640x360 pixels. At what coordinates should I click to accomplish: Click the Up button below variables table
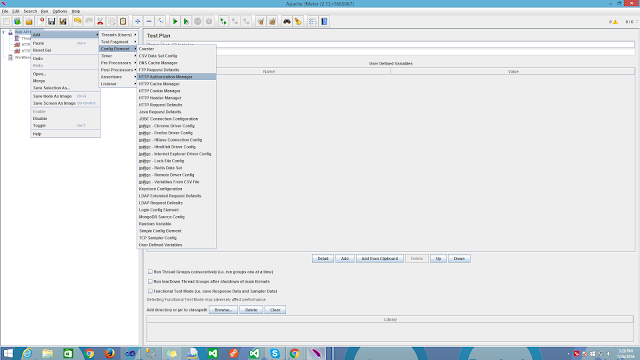(x=438, y=258)
